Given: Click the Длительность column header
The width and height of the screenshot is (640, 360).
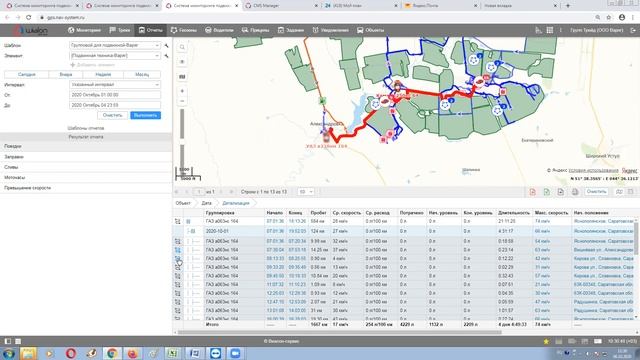Looking at the screenshot, I should click(513, 213).
